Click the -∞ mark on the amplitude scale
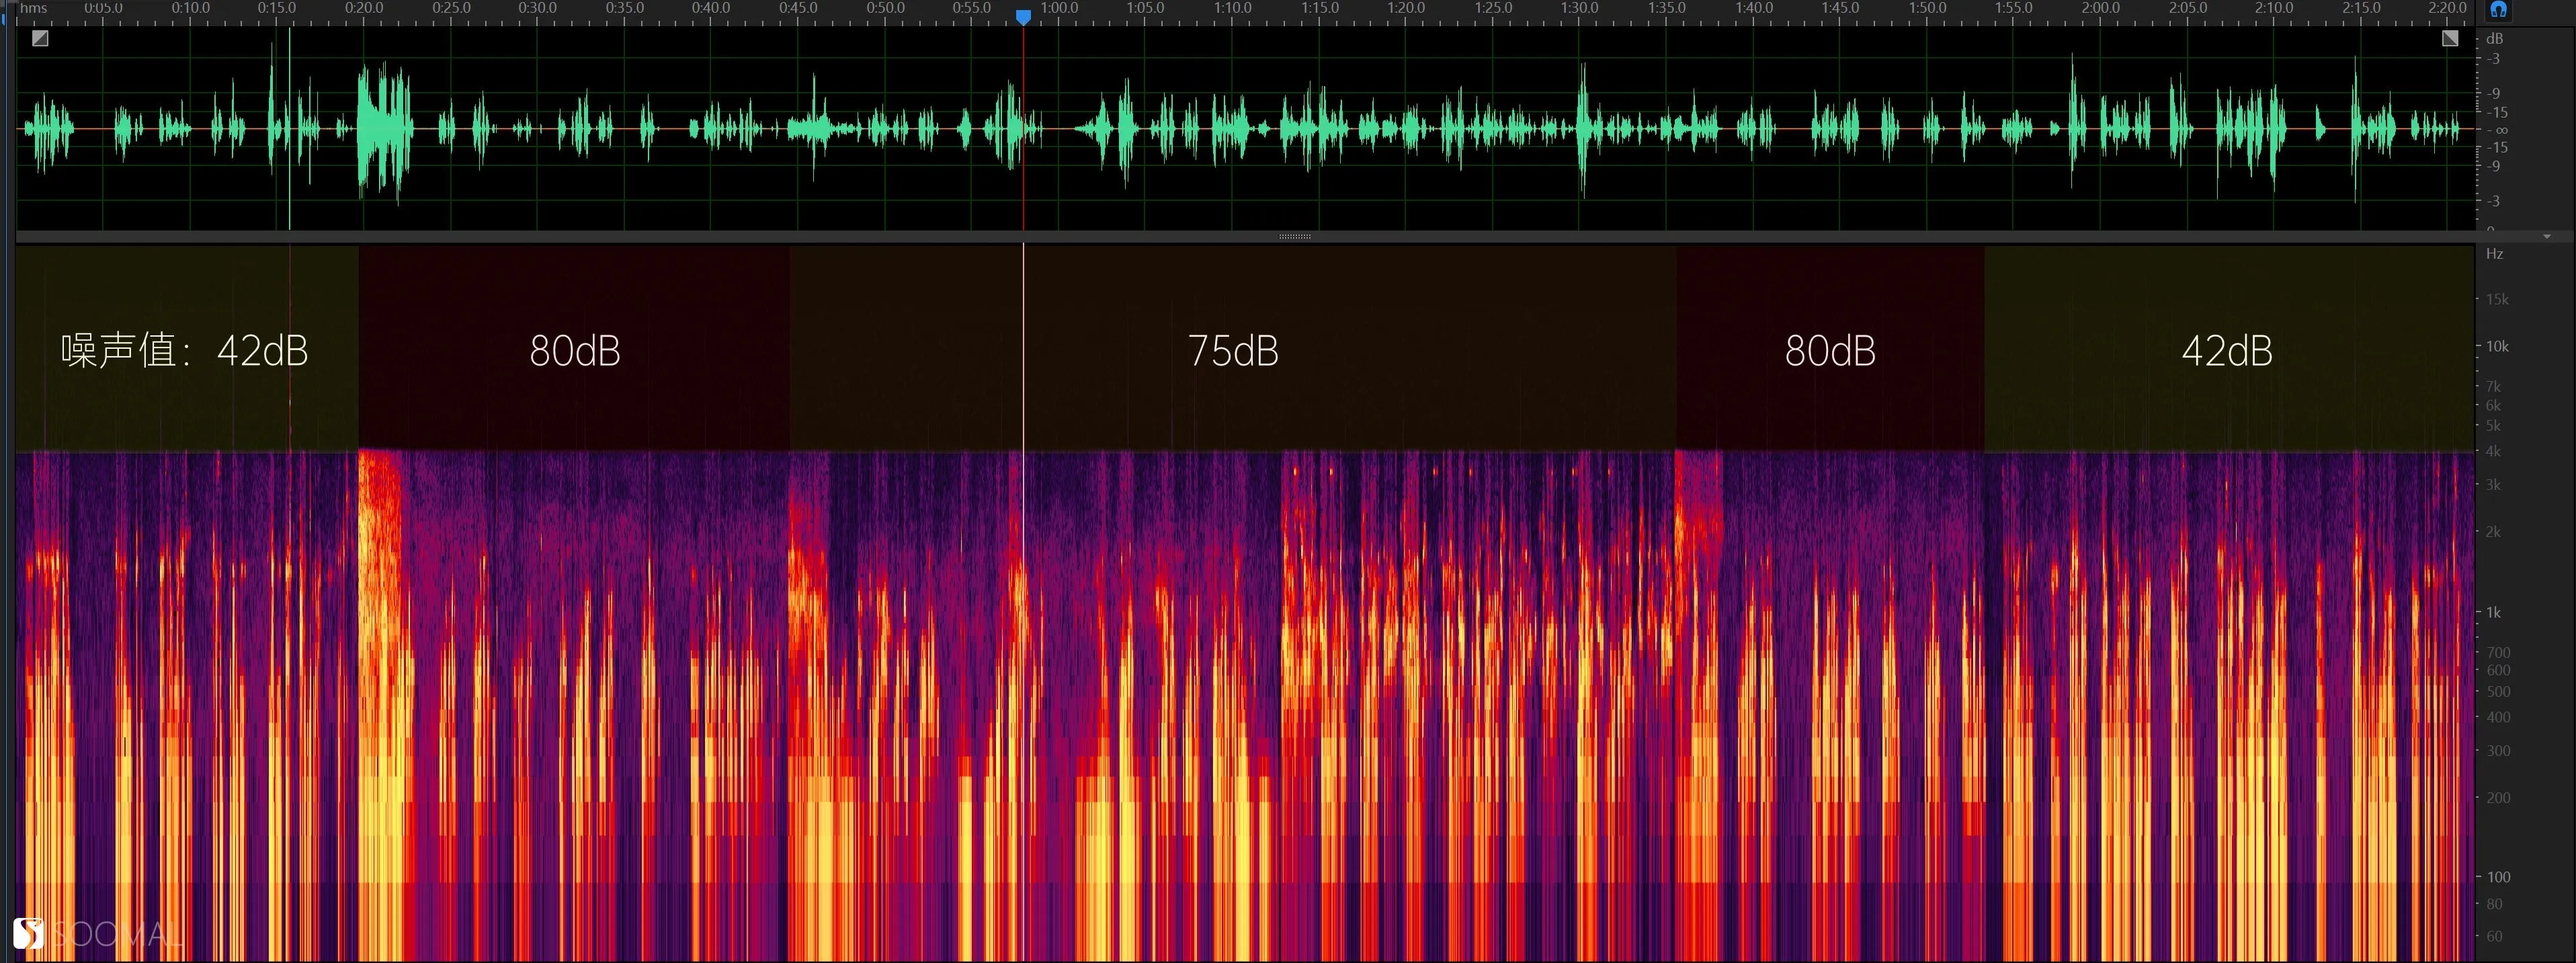The height and width of the screenshot is (963, 2576). click(x=2498, y=130)
